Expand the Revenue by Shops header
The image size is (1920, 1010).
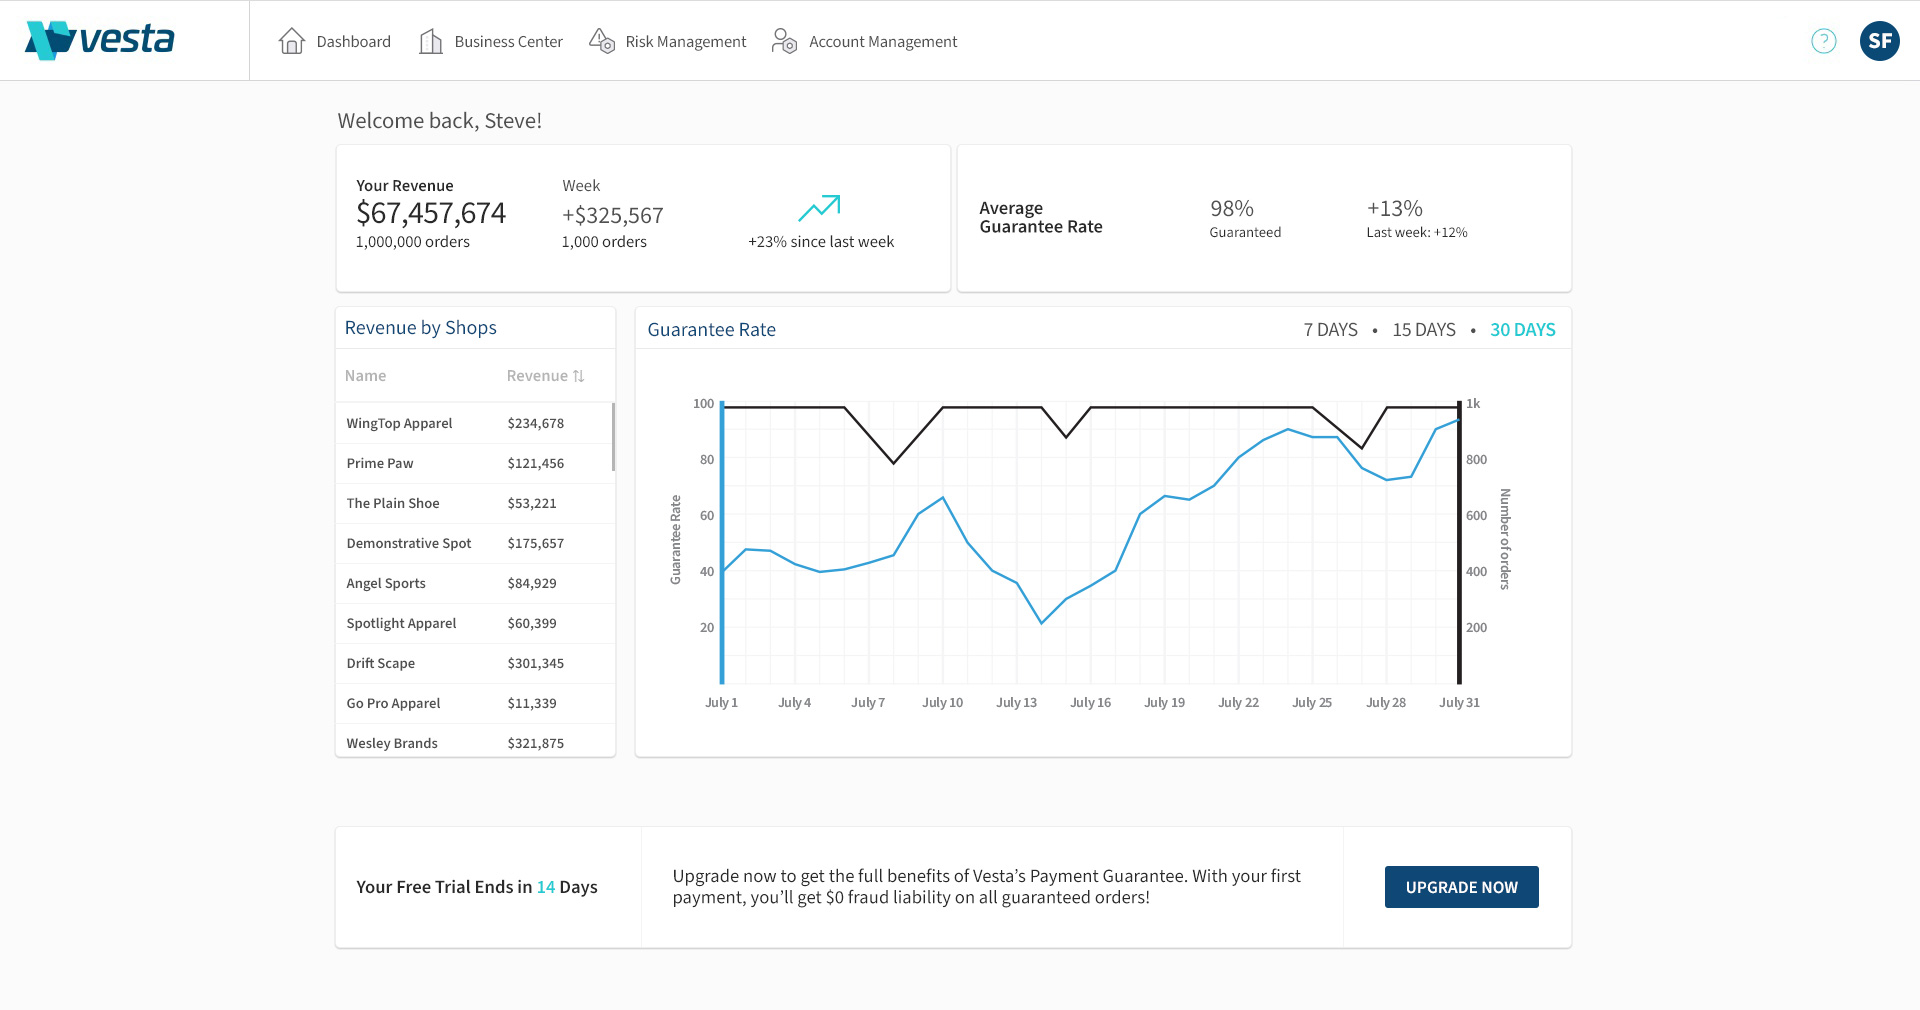[420, 327]
